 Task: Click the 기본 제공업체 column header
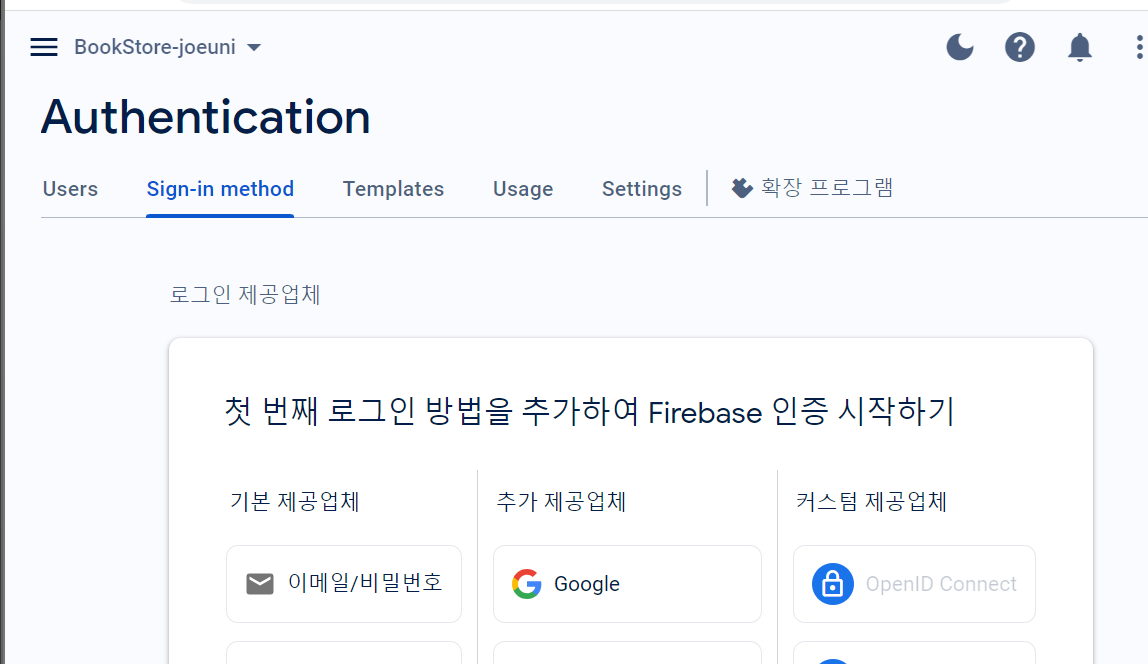tap(294, 502)
